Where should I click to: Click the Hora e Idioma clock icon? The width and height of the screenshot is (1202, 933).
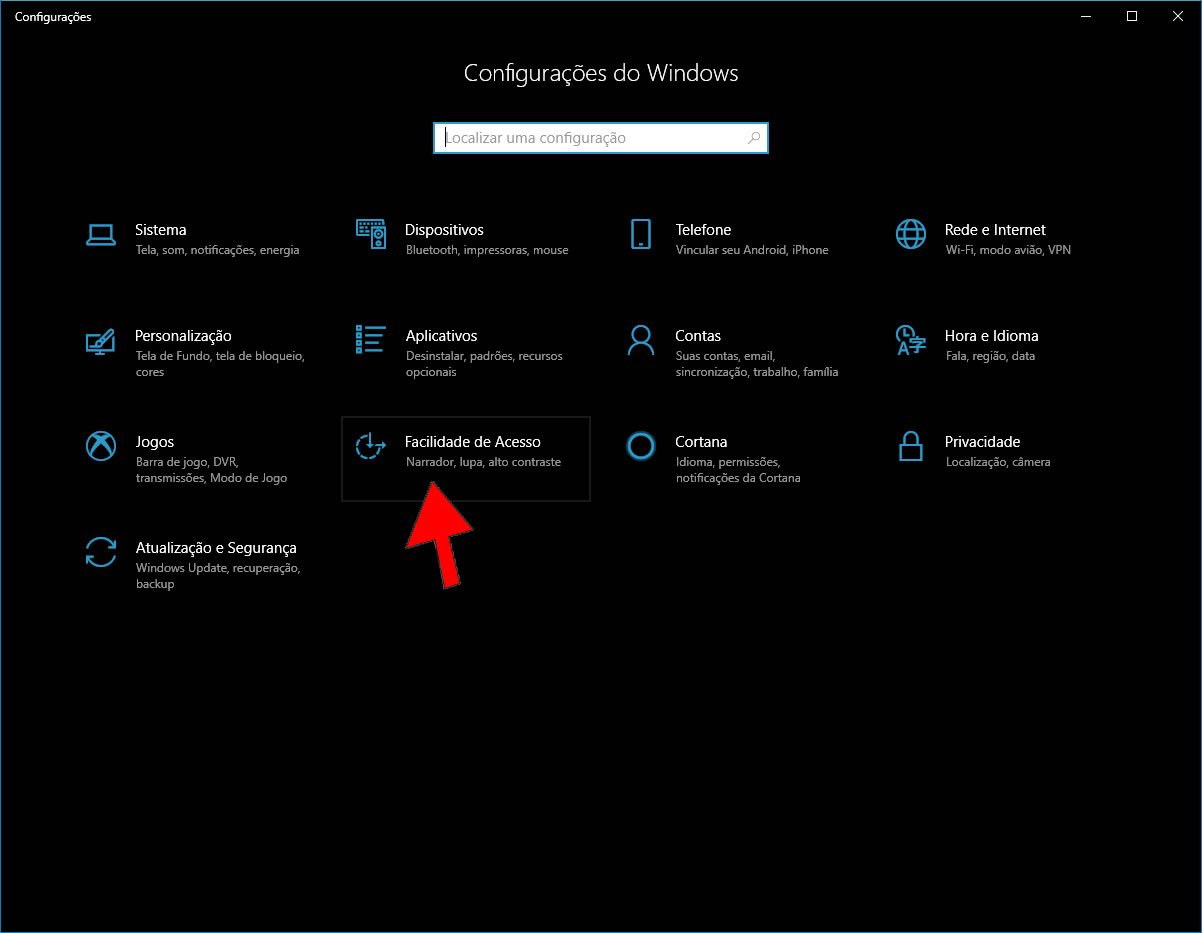click(x=911, y=340)
